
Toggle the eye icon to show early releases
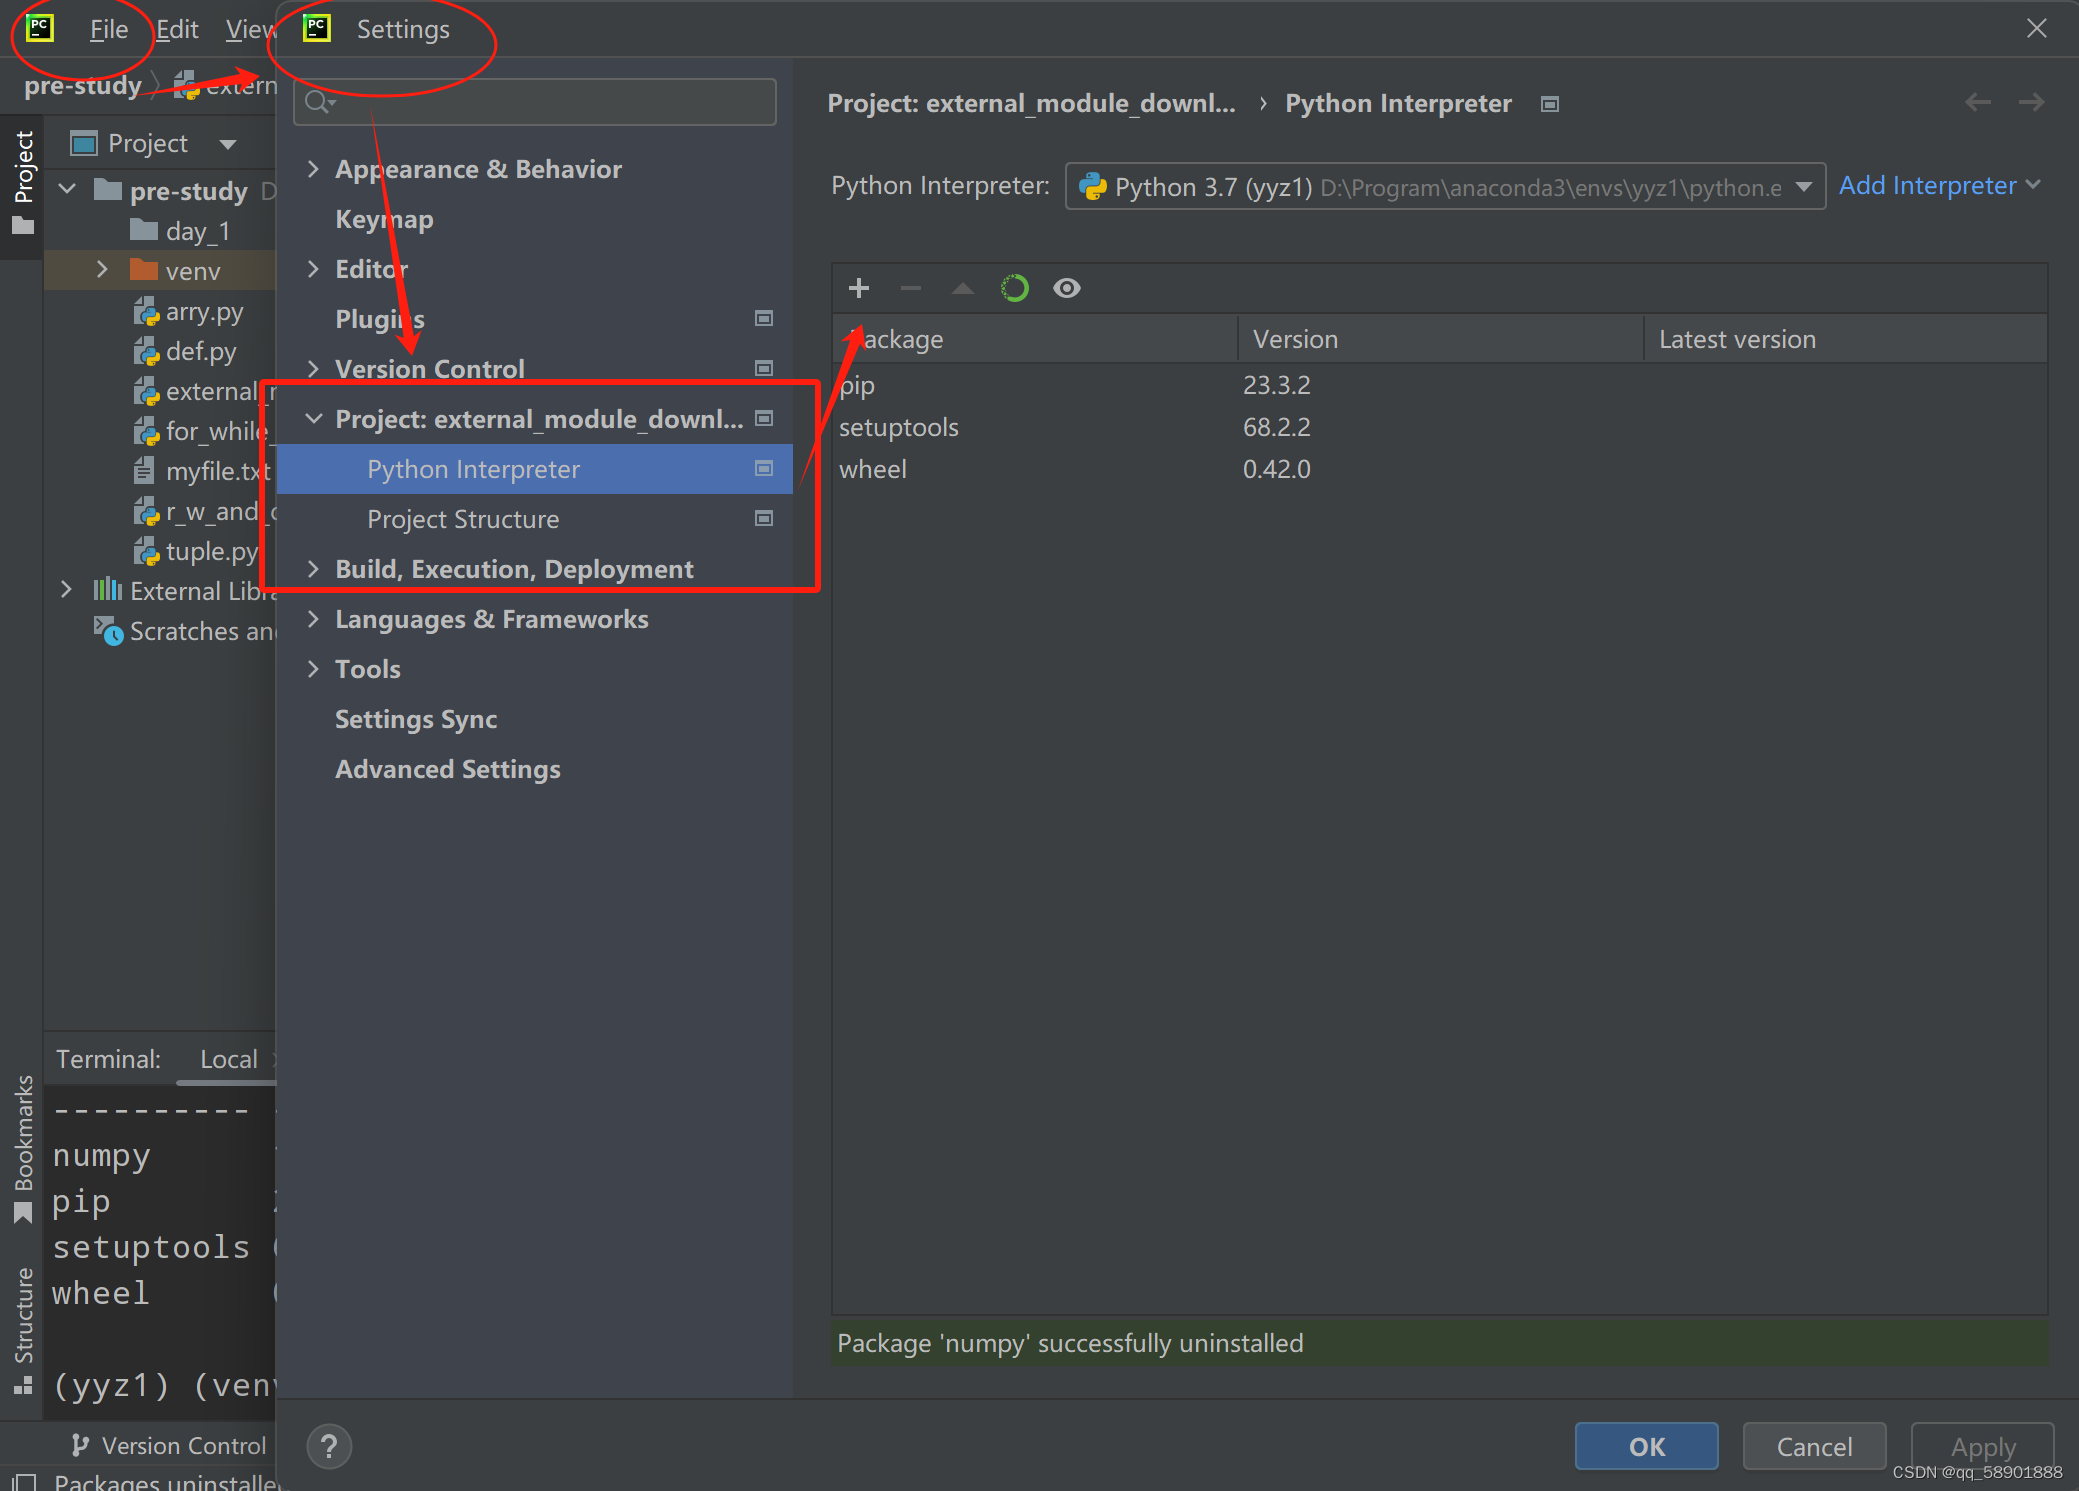click(x=1067, y=289)
